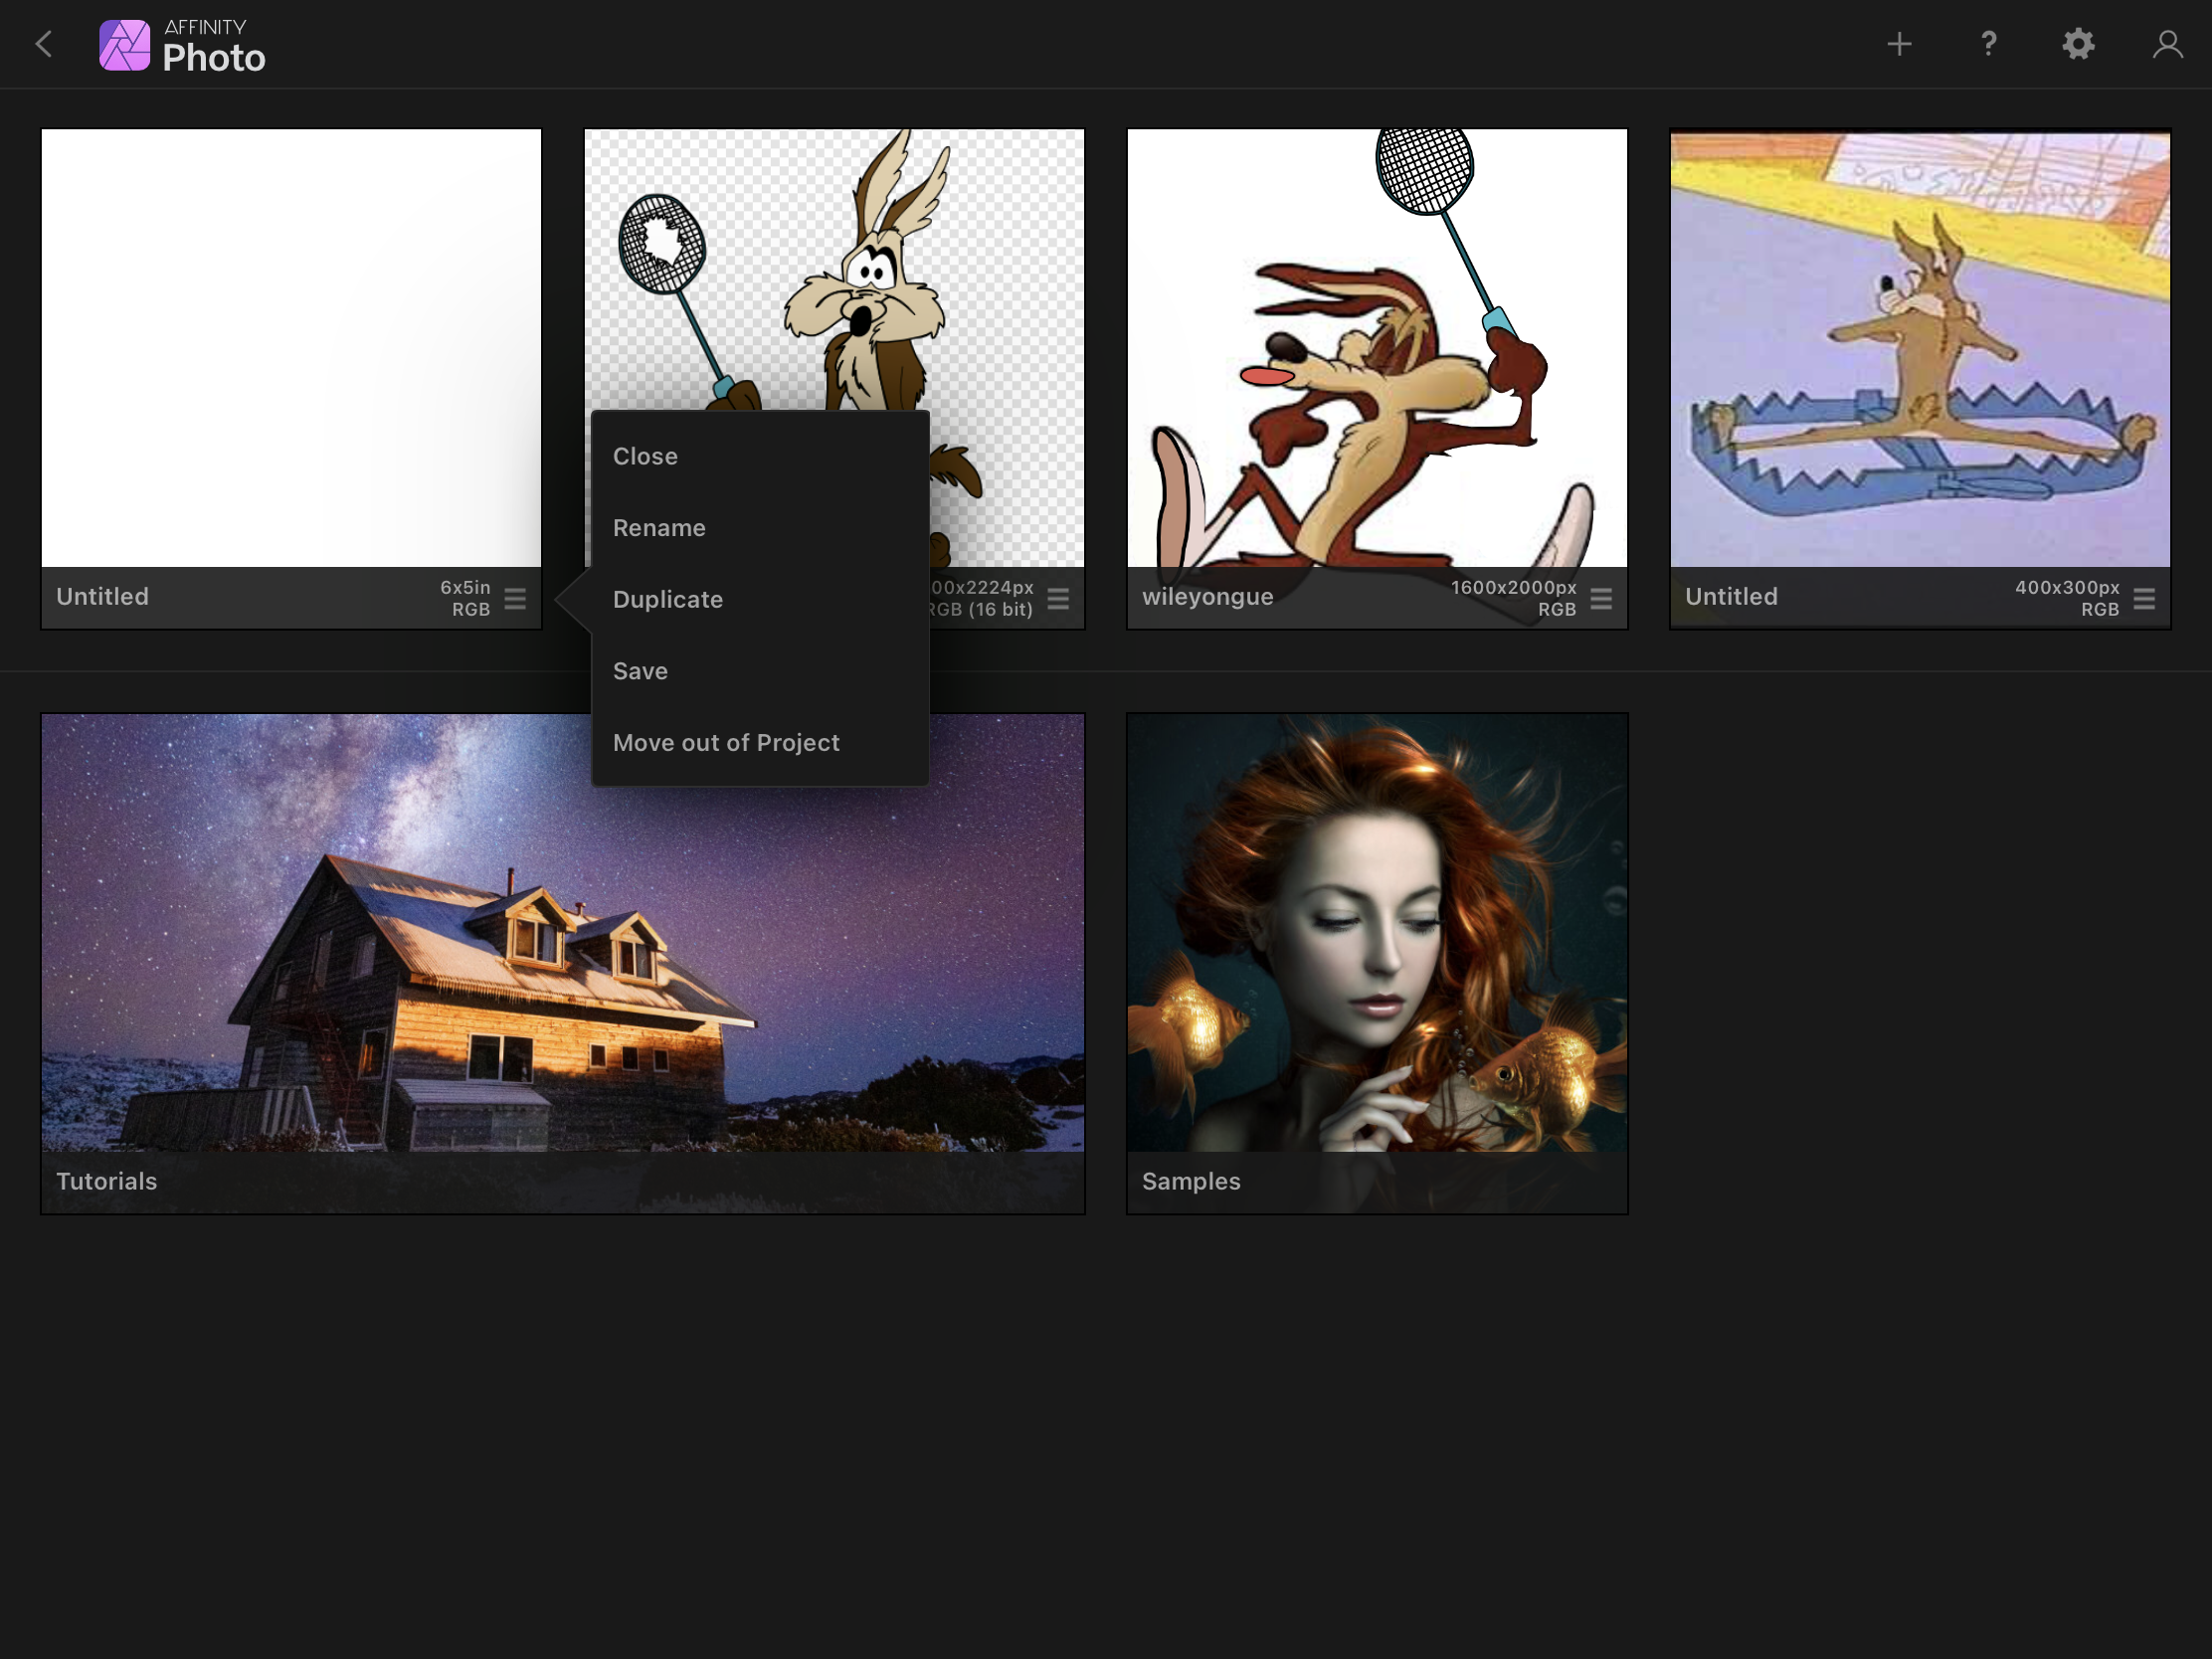Click the wileyongue document name
2212x1659 pixels.
(1207, 597)
